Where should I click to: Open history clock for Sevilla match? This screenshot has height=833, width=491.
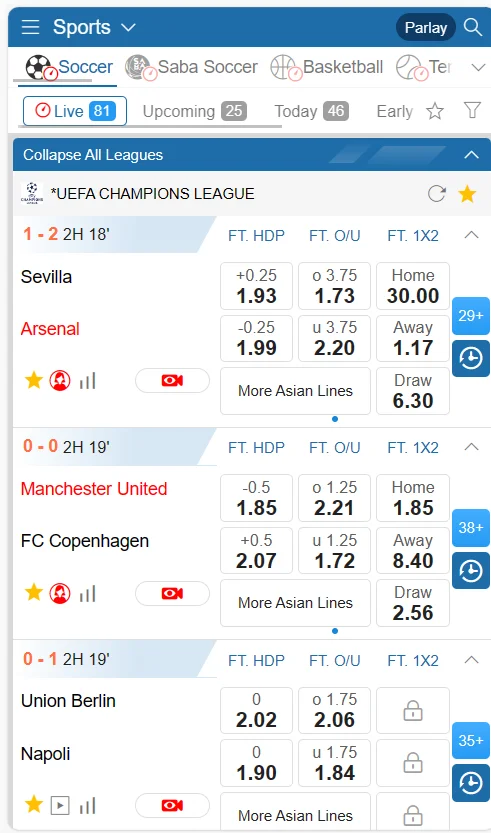[471, 359]
